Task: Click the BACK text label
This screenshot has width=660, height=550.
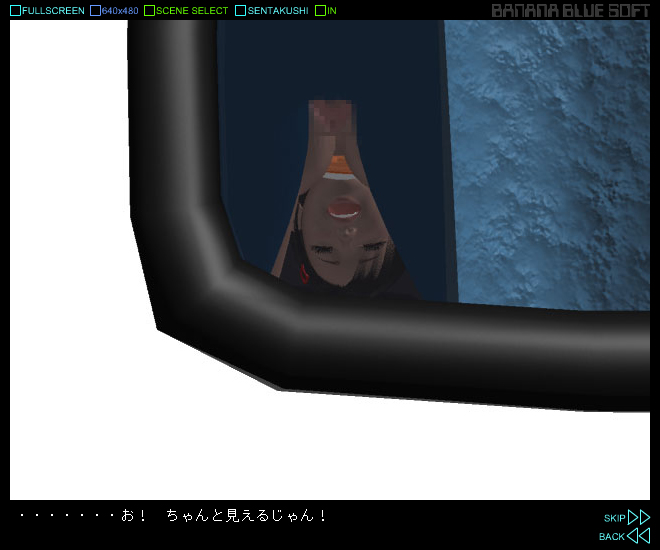Action: point(612,537)
